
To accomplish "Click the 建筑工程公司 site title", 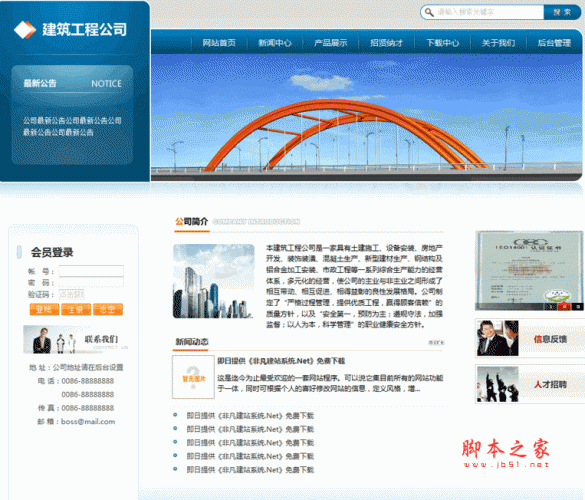I will [84, 30].
